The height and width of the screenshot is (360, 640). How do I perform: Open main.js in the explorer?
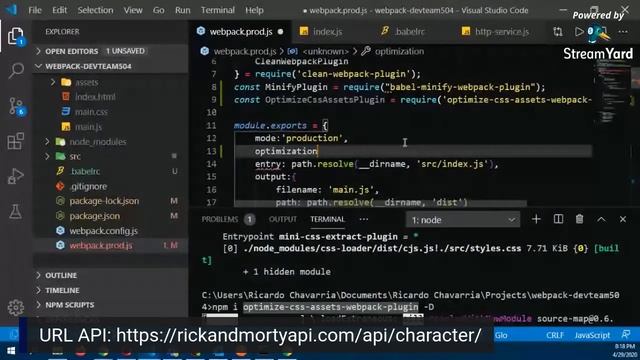pyautogui.click(x=88, y=127)
